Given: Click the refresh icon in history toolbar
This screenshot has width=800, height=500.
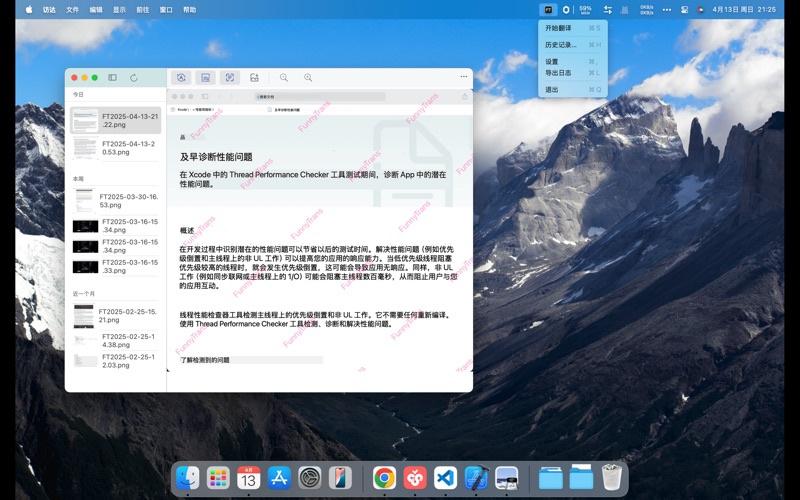Looking at the screenshot, I should tap(134, 77).
